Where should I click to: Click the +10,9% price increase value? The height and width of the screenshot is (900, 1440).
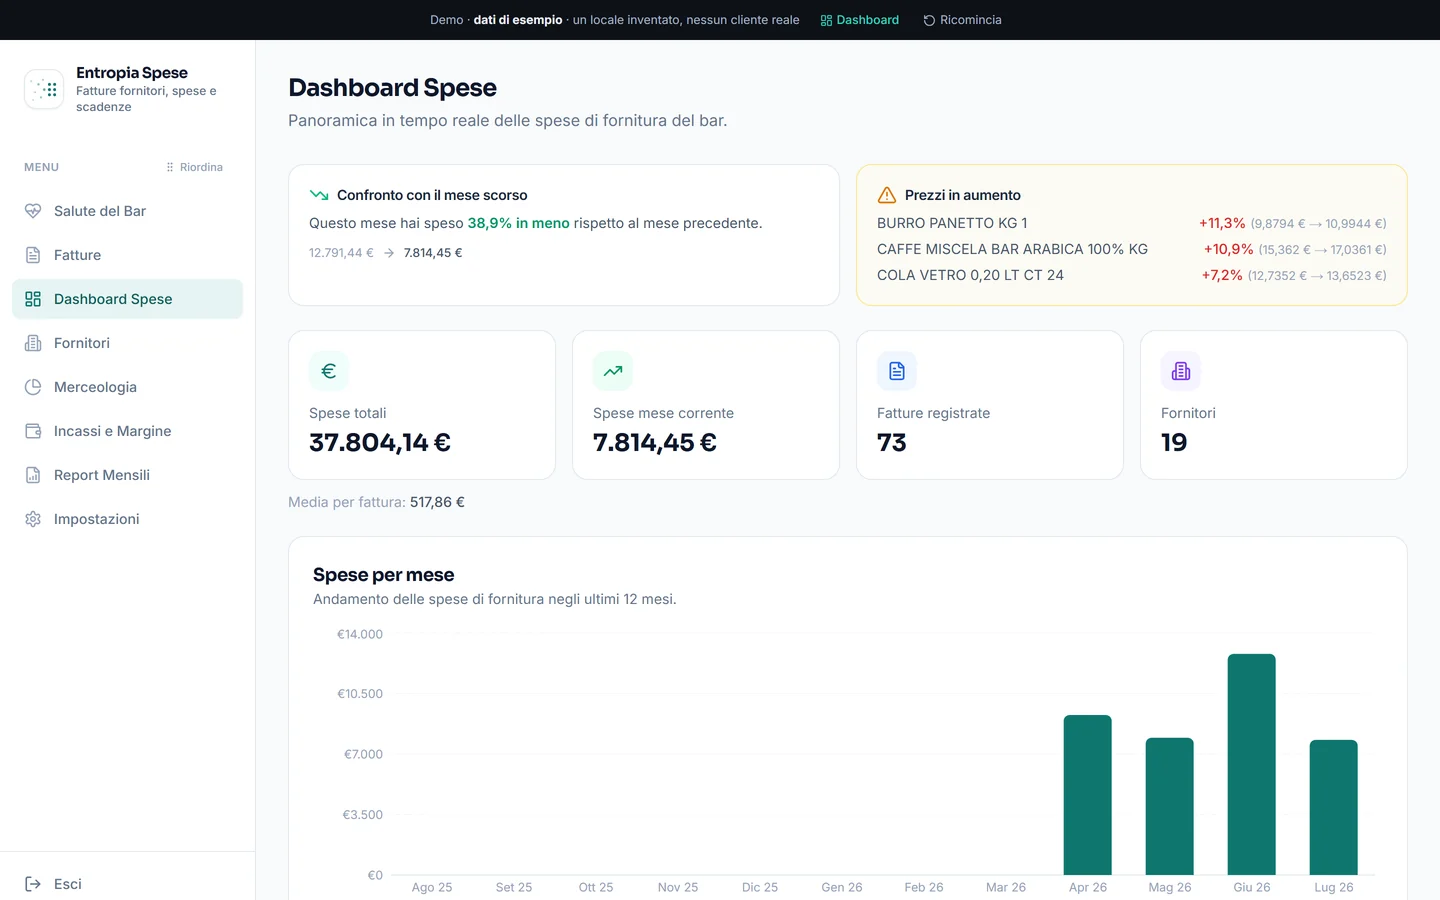pos(1228,249)
